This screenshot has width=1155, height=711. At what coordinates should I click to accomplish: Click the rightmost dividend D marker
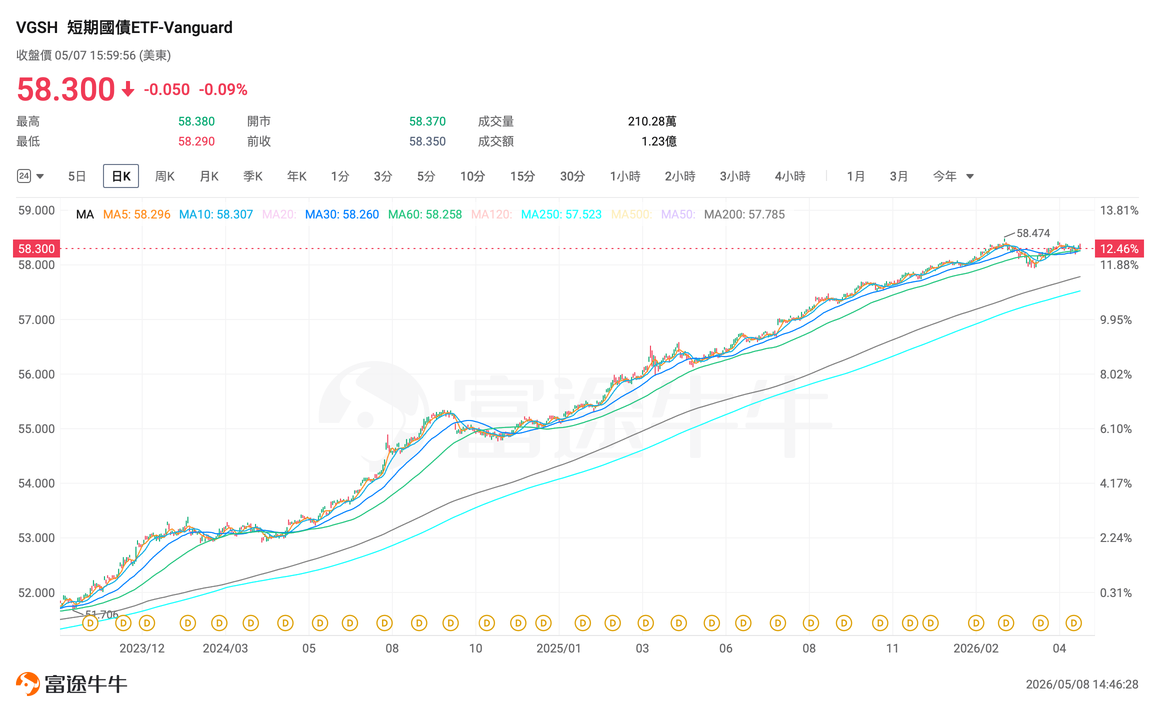tap(1073, 623)
